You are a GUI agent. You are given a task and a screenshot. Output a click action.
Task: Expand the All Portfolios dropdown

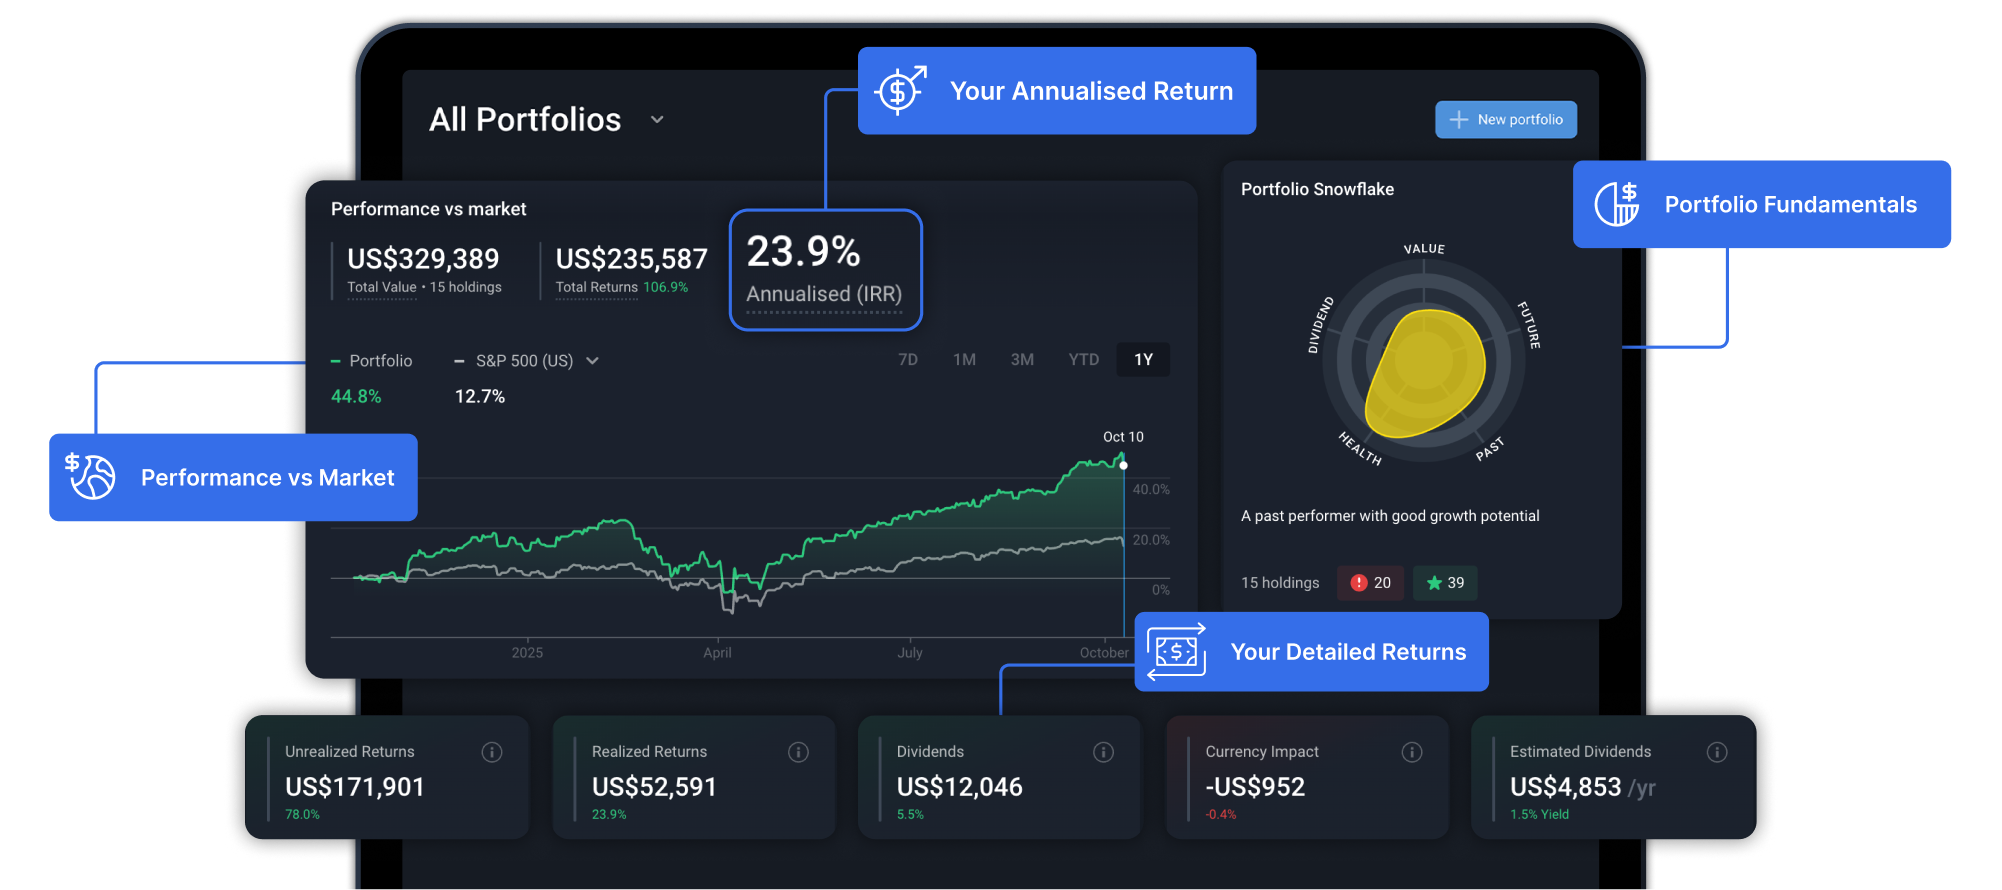(x=657, y=120)
